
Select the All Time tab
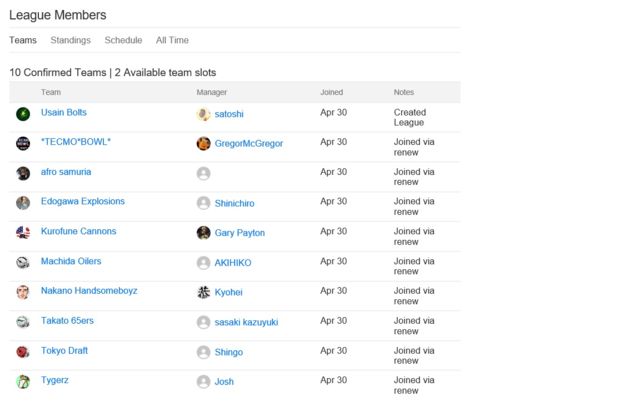coord(172,40)
